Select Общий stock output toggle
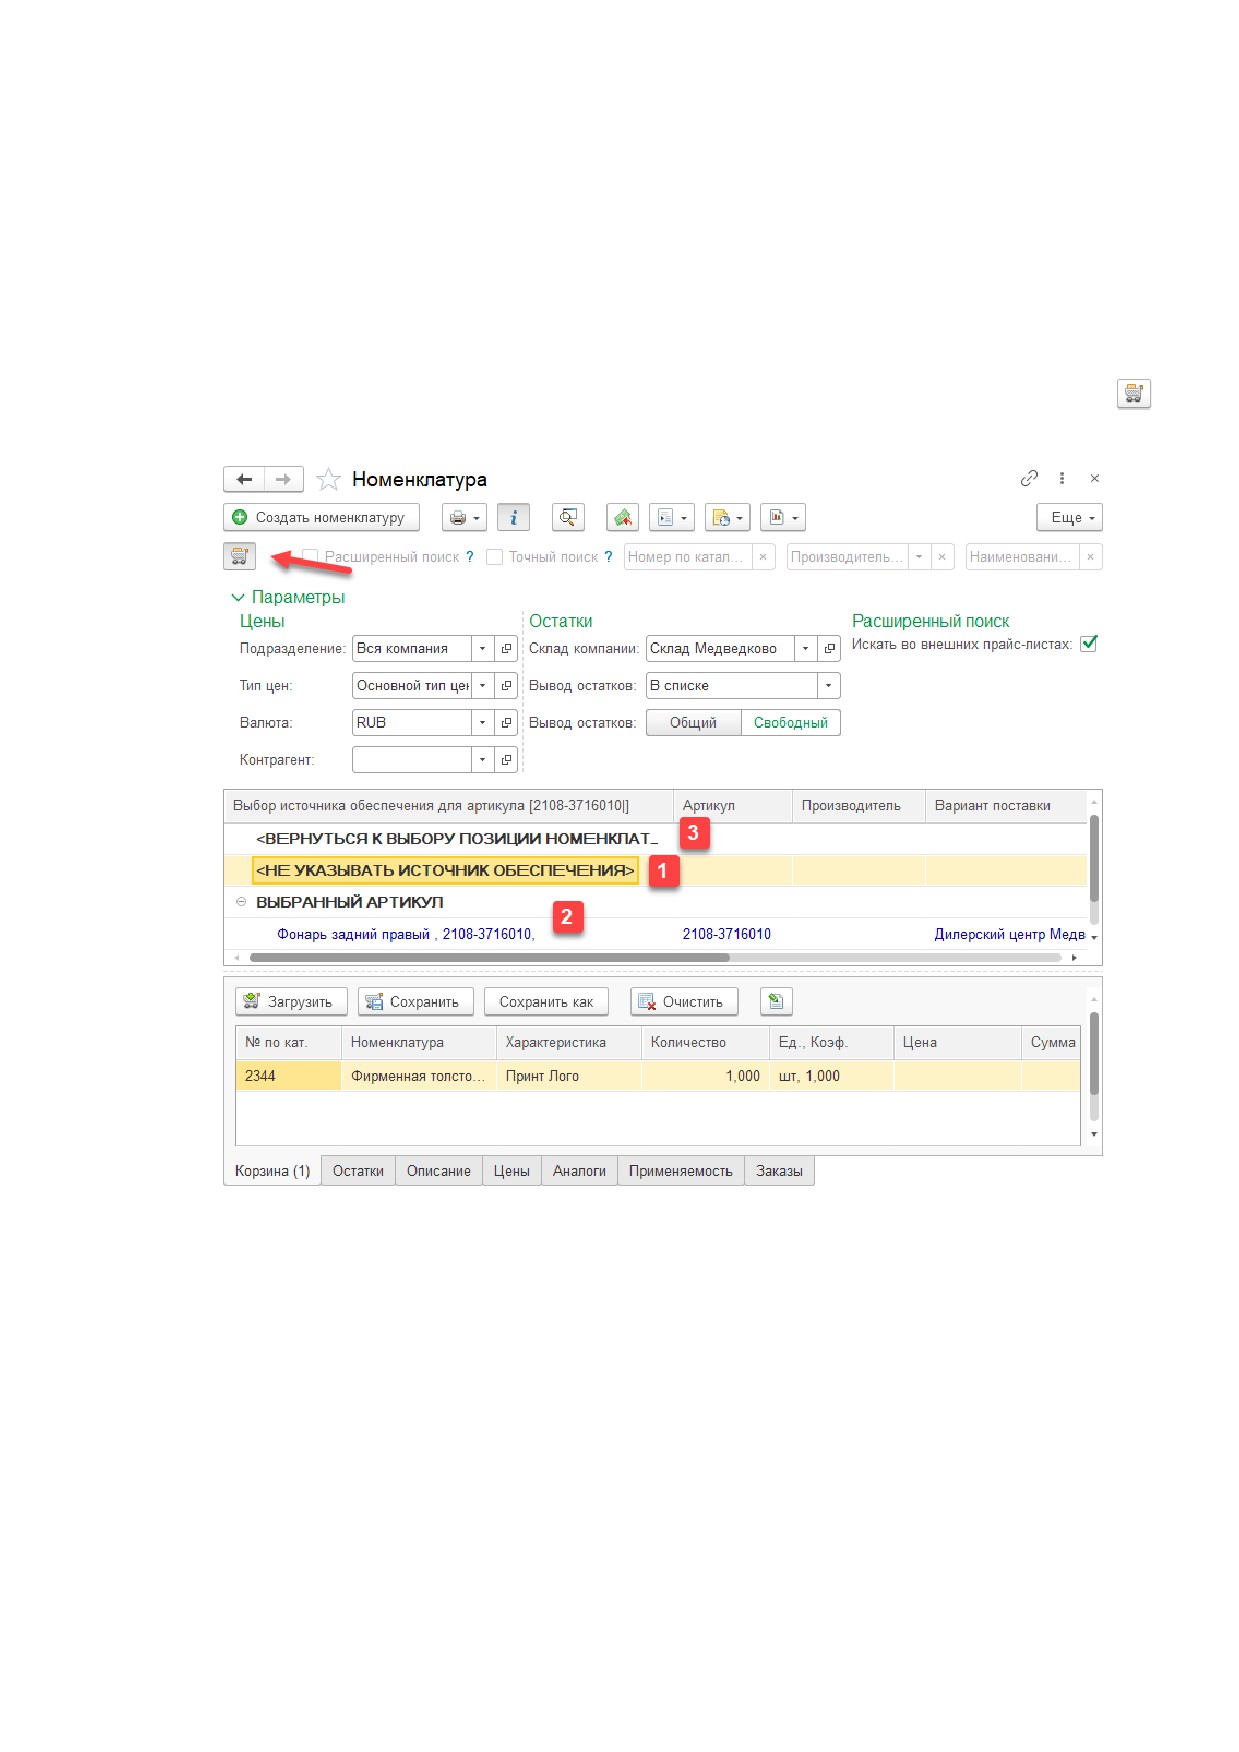This screenshot has height=1752, width=1239. (x=694, y=722)
